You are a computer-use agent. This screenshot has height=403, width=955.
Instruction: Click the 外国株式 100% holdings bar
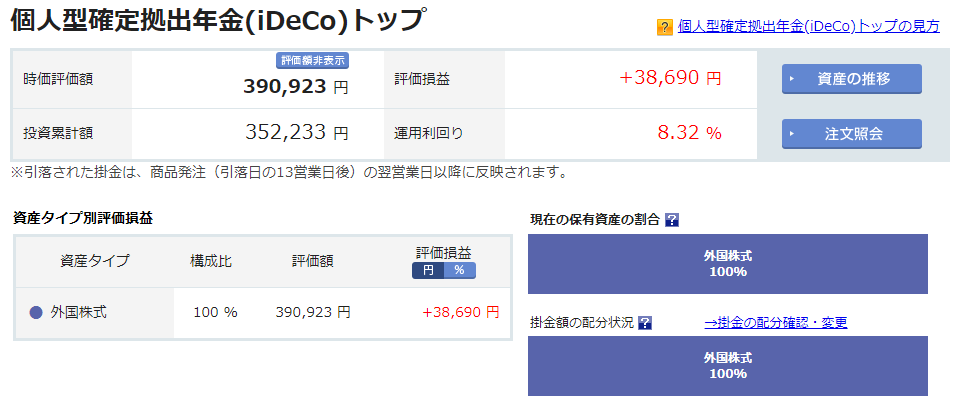728,264
